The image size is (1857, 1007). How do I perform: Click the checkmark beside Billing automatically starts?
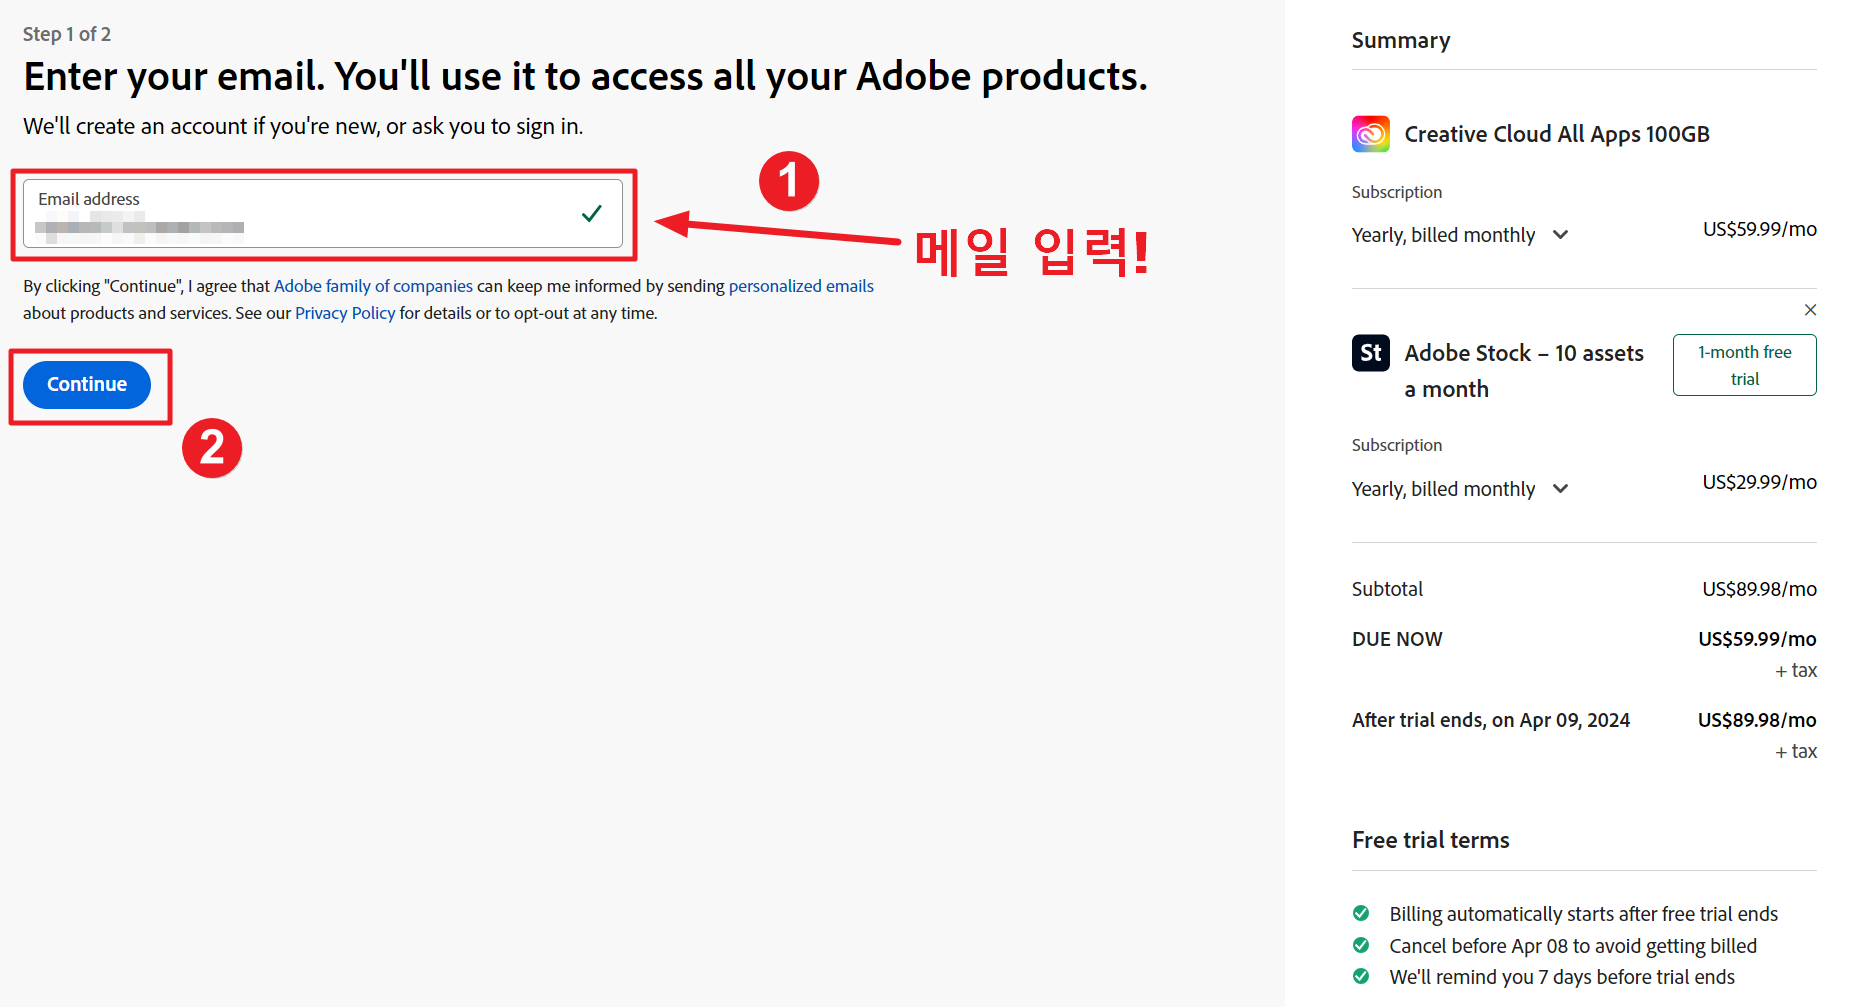point(1361,913)
